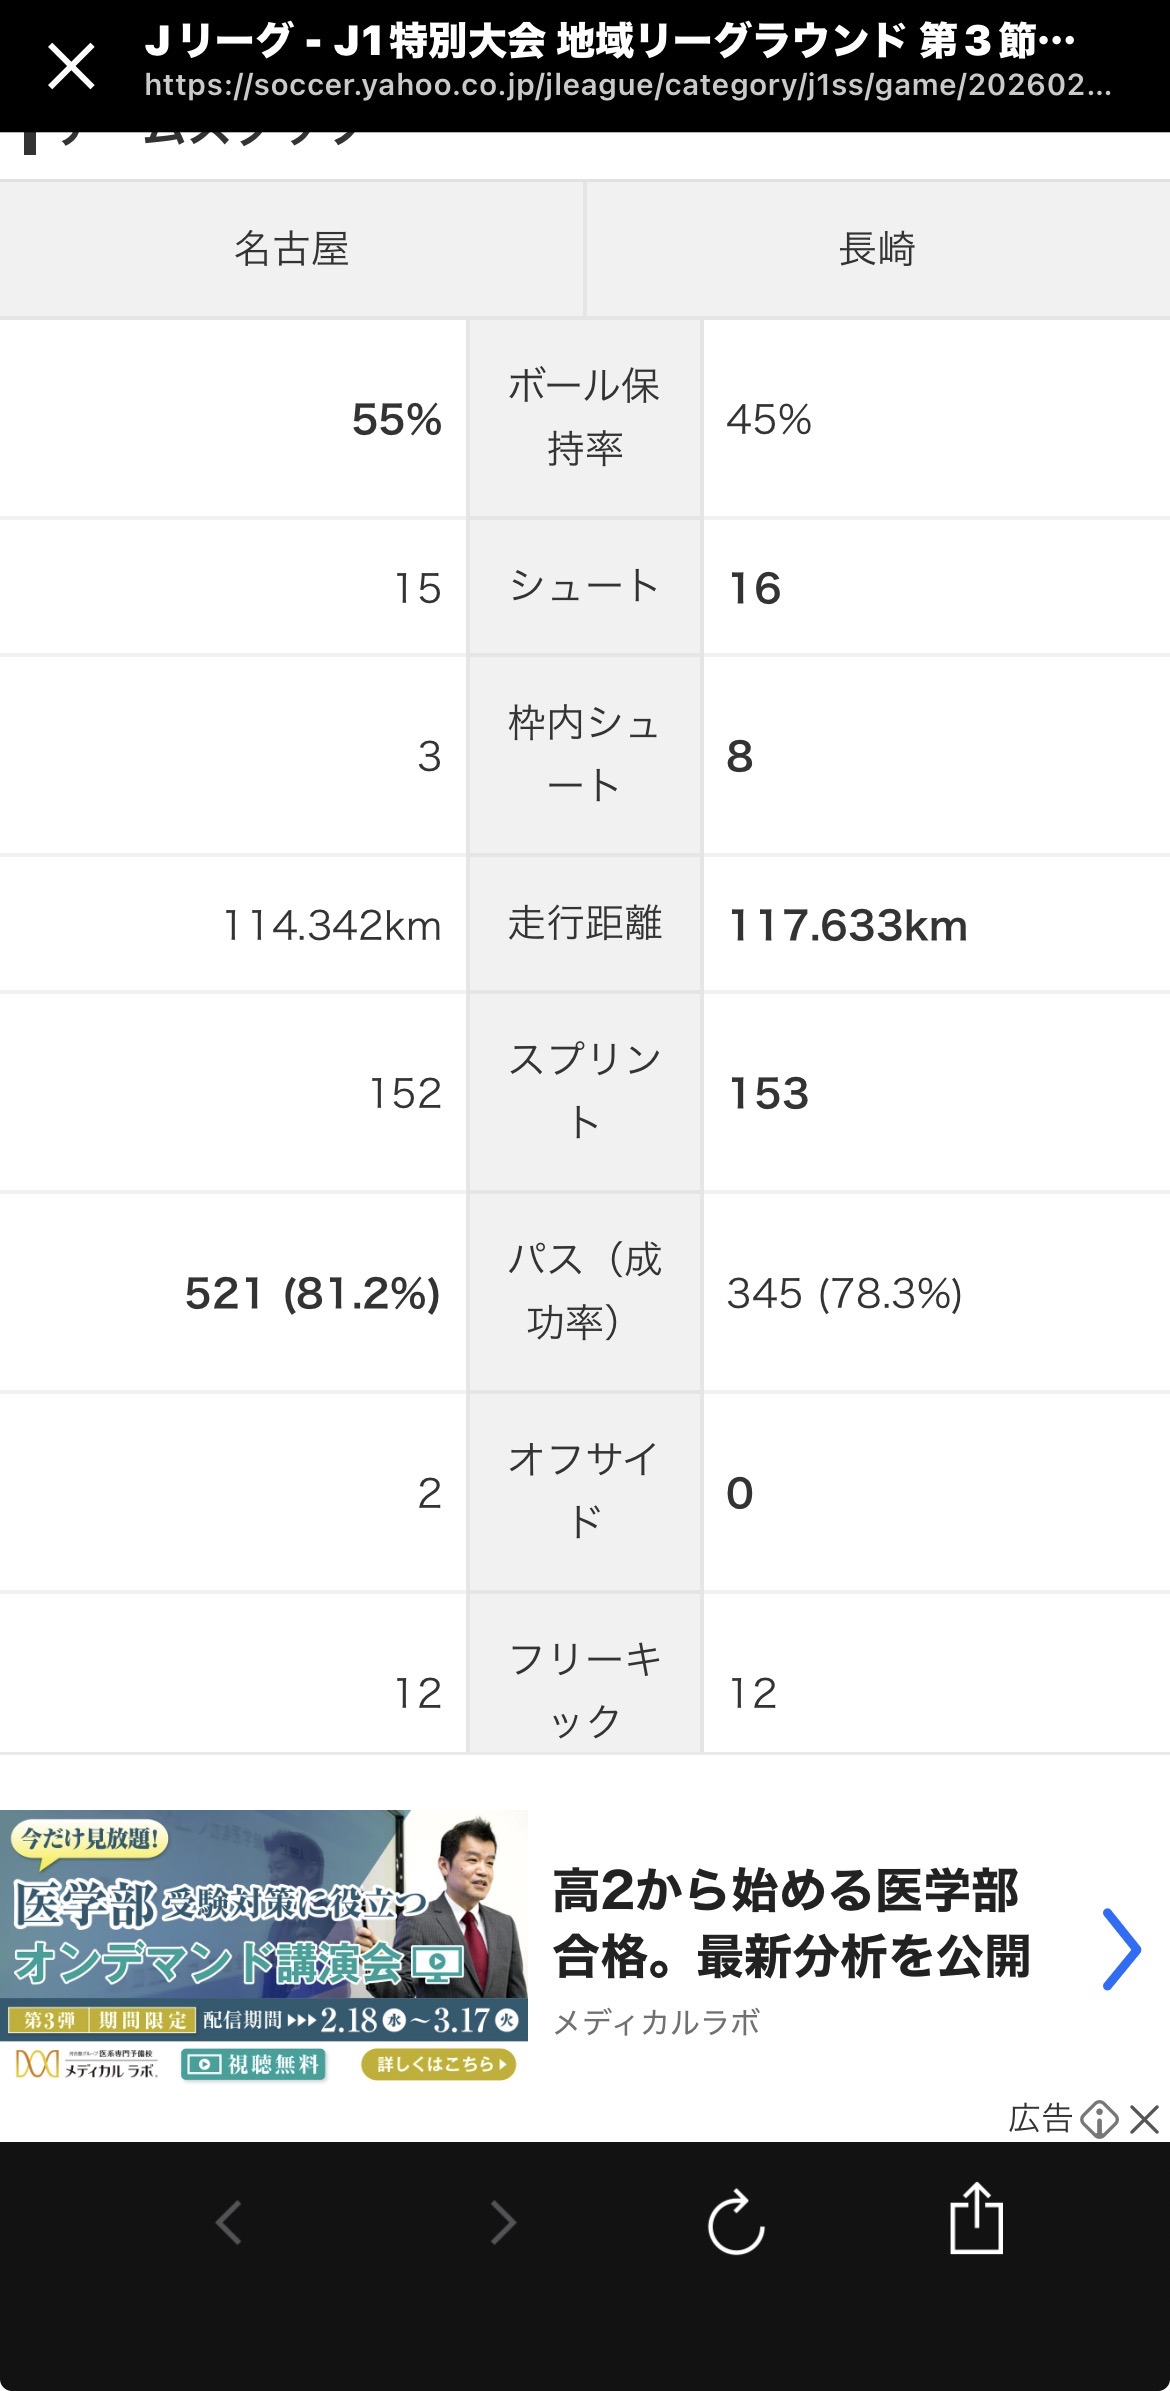Tap the browser back arrow
Image resolution: width=1170 pixels, height=2391 pixels.
pos(229,2223)
